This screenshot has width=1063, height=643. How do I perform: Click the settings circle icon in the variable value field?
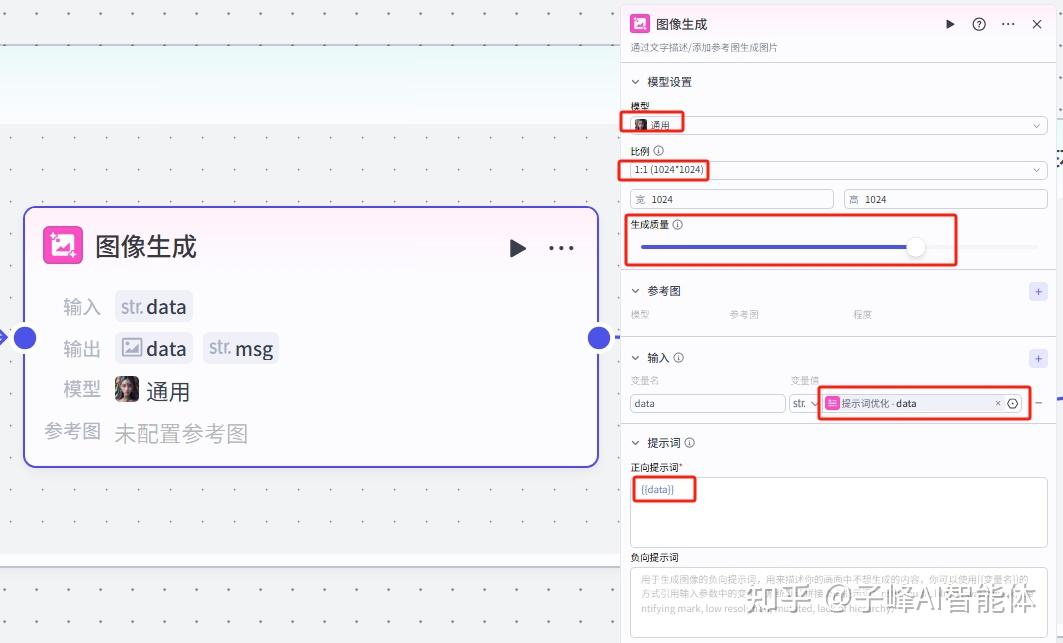coord(1013,403)
